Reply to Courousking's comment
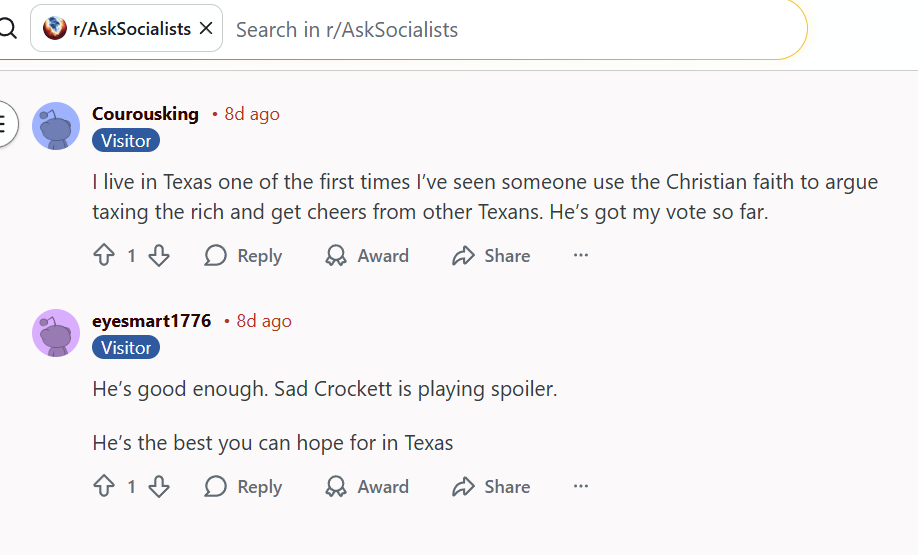This screenshot has width=918, height=555. click(x=243, y=256)
